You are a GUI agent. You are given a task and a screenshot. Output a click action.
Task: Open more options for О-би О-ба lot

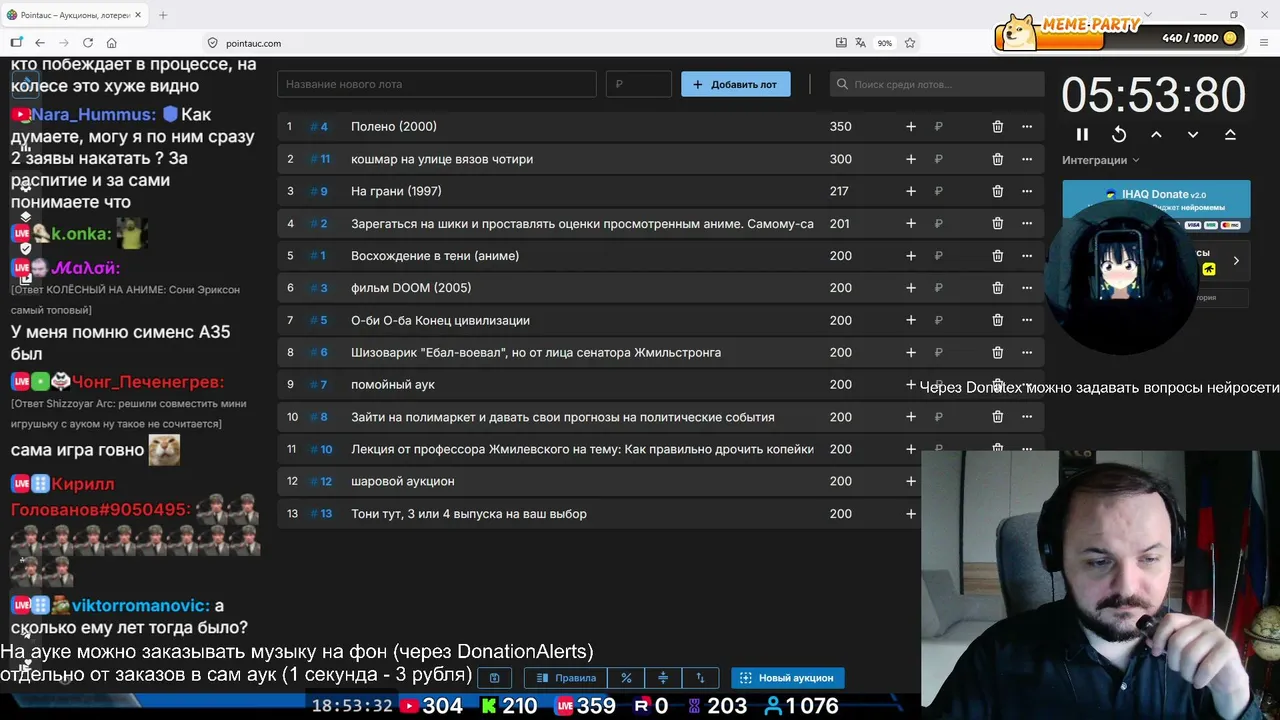[1027, 320]
